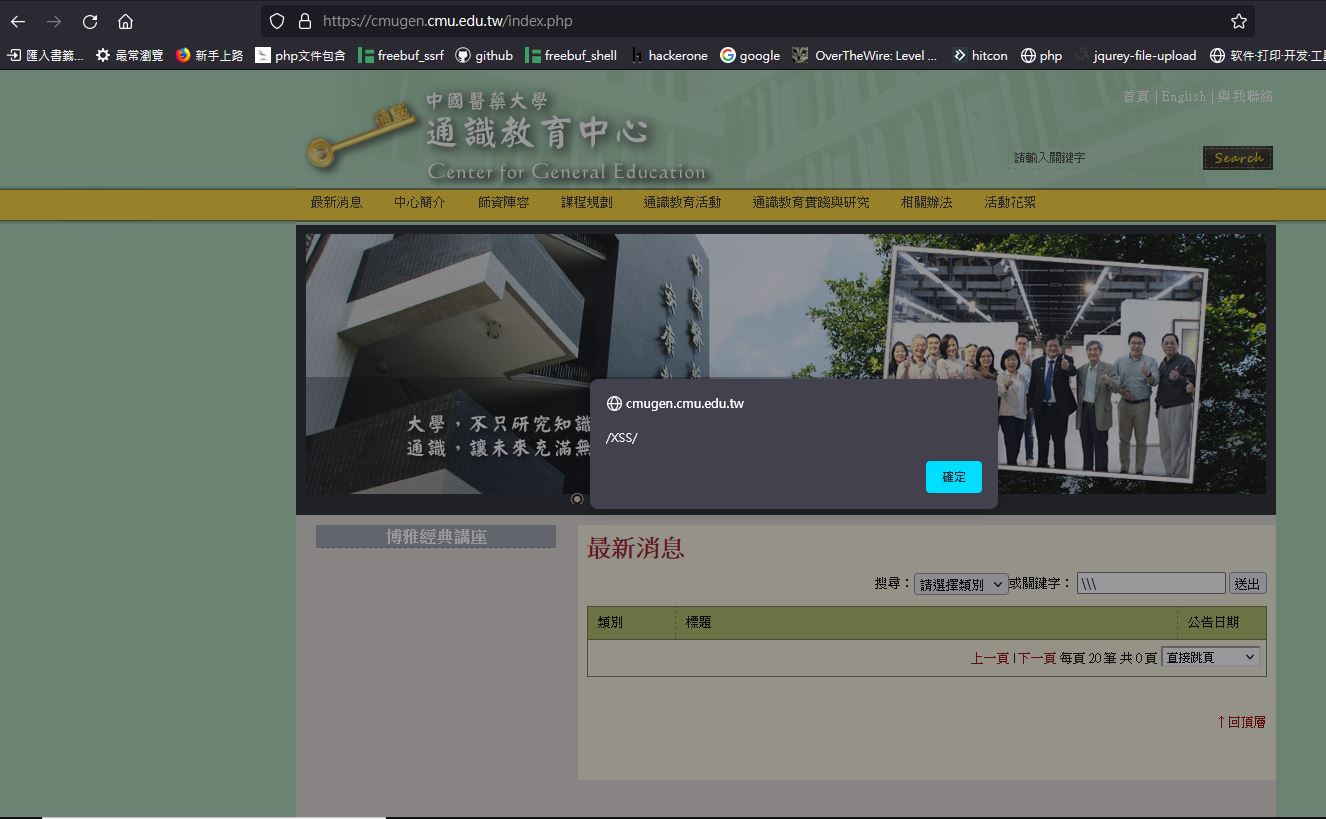Image resolution: width=1326 pixels, height=819 pixels.
Task: Open the 相關辦法 menu item
Action: 926,202
